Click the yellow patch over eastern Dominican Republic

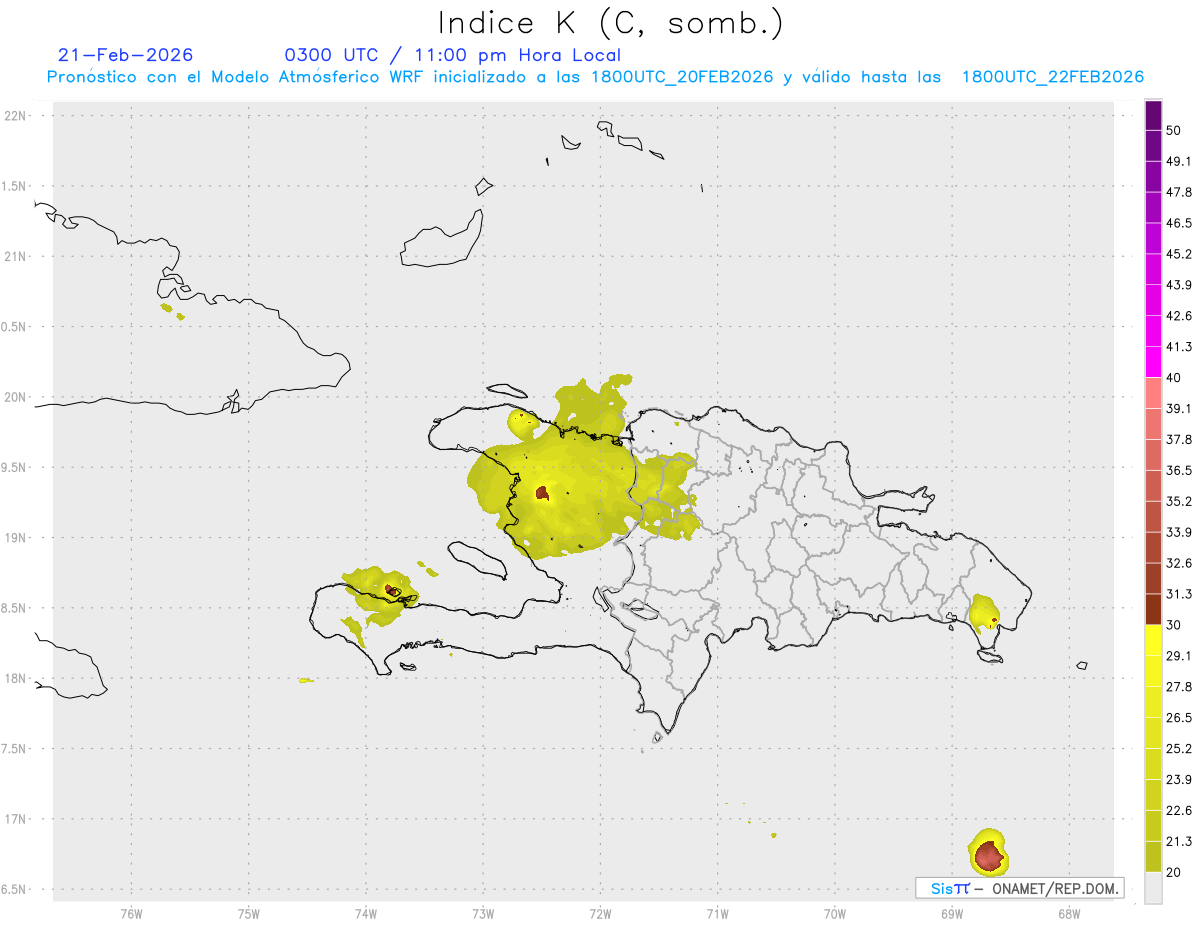tap(985, 611)
